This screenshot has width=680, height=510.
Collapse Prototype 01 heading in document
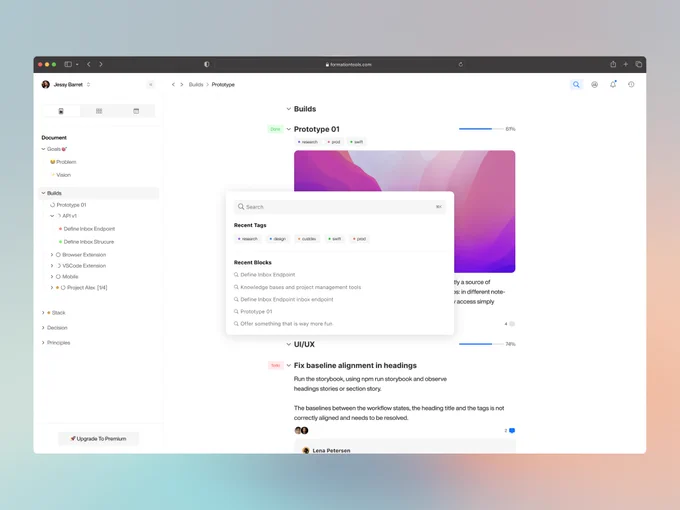[x=288, y=129]
